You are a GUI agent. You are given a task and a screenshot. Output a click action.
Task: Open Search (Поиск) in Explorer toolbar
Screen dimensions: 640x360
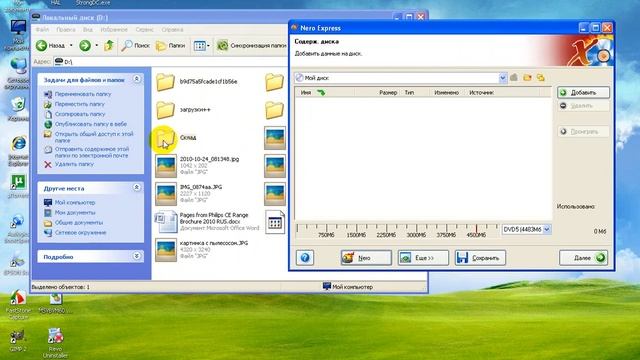click(136, 45)
